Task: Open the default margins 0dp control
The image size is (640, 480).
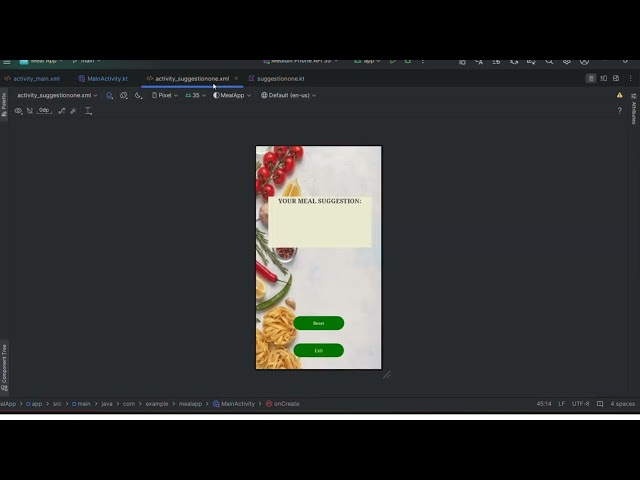Action: click(x=44, y=111)
